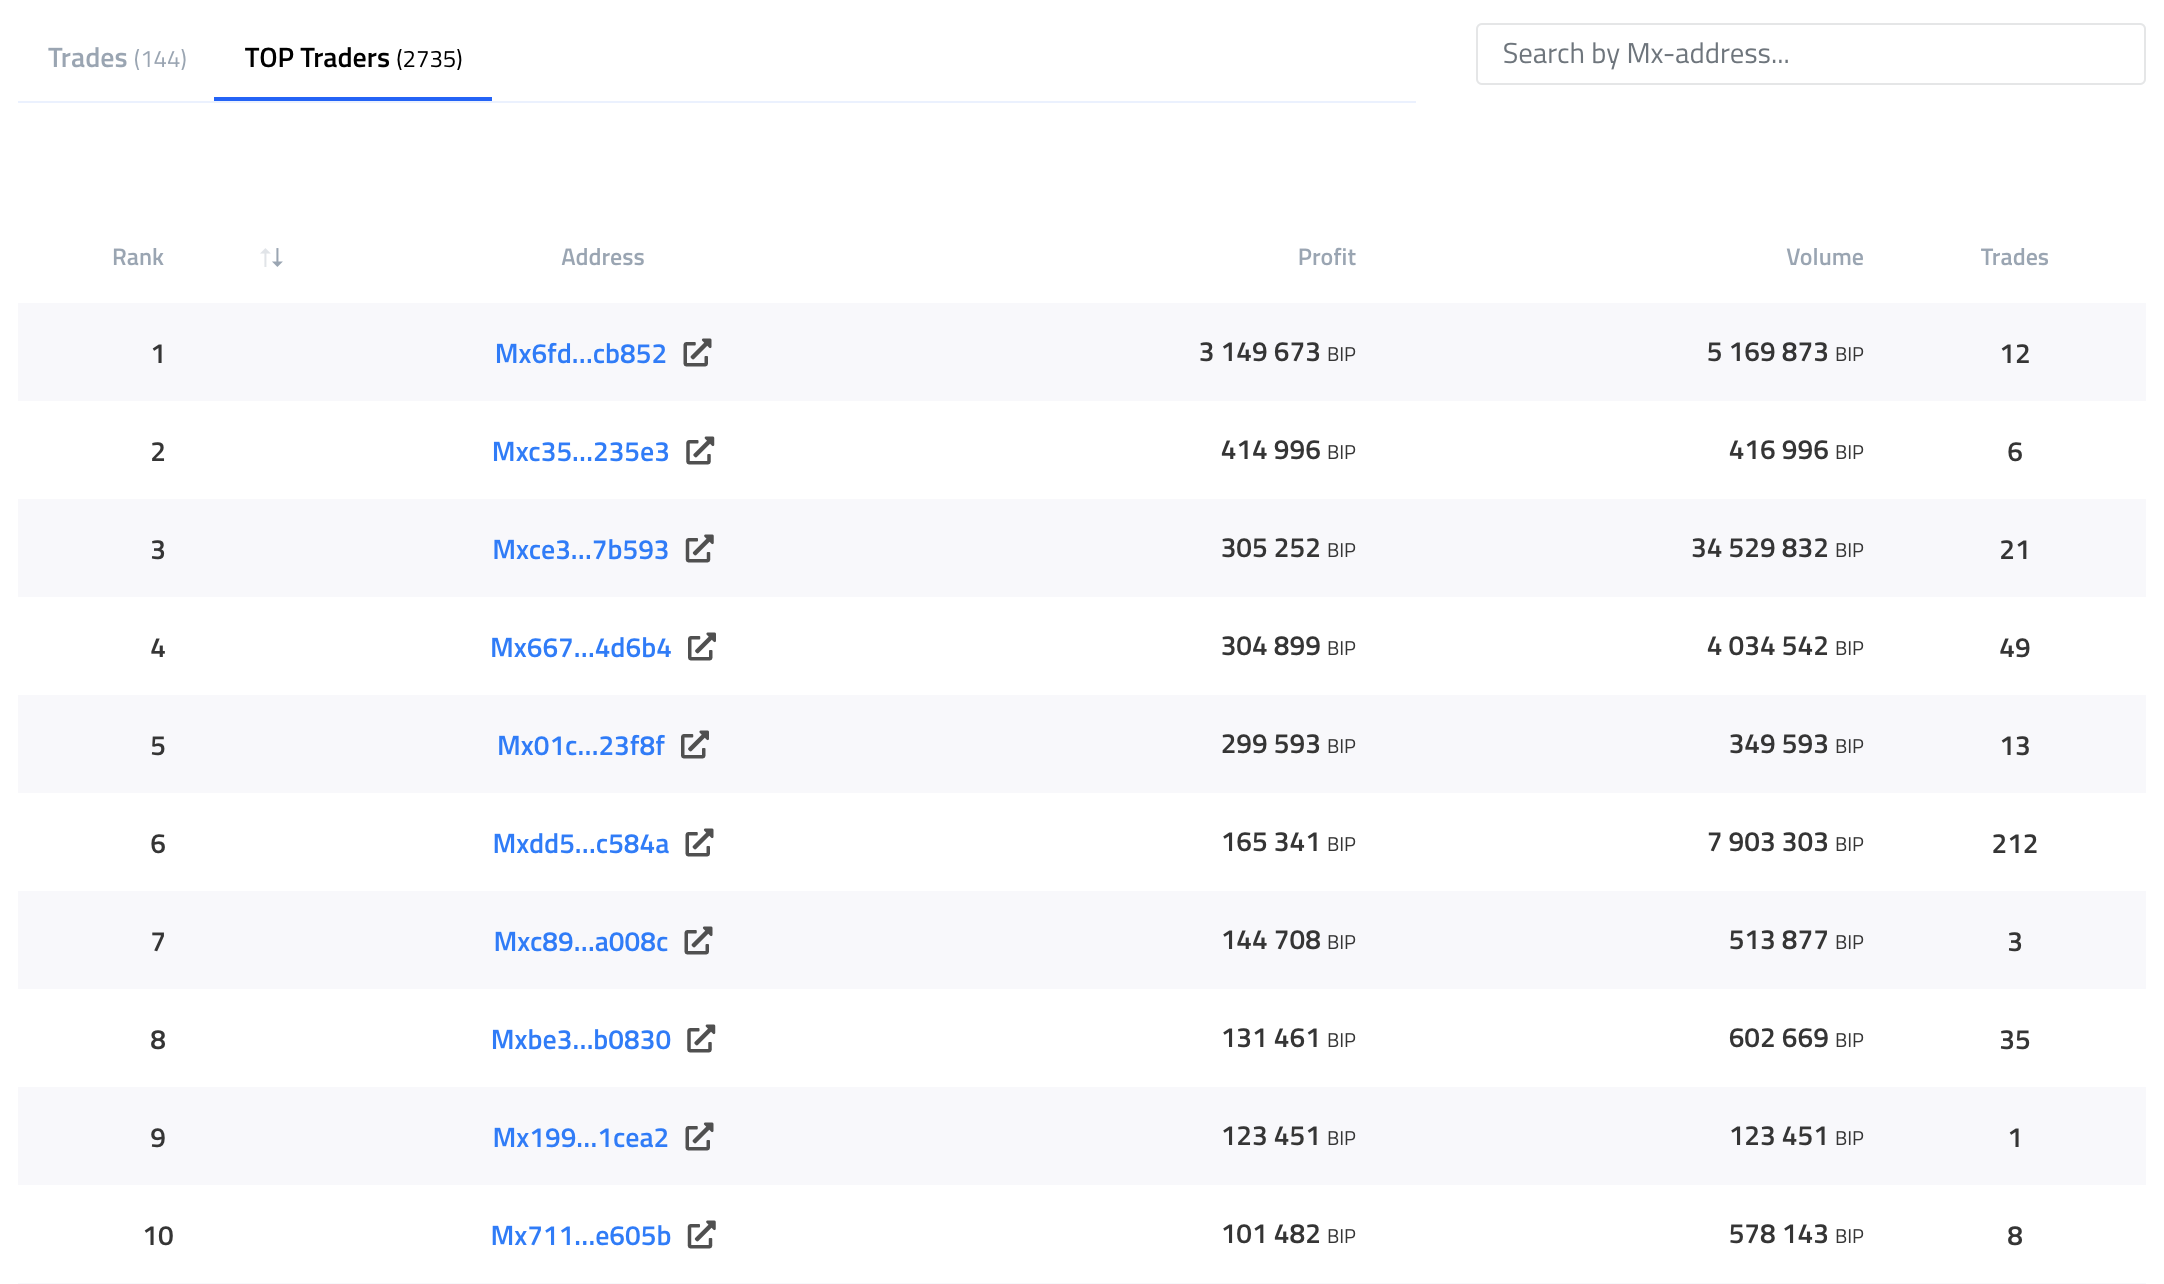Image resolution: width=2164 pixels, height=1284 pixels.
Task: Open external link icon for Mx711...e605b
Action: click(702, 1235)
